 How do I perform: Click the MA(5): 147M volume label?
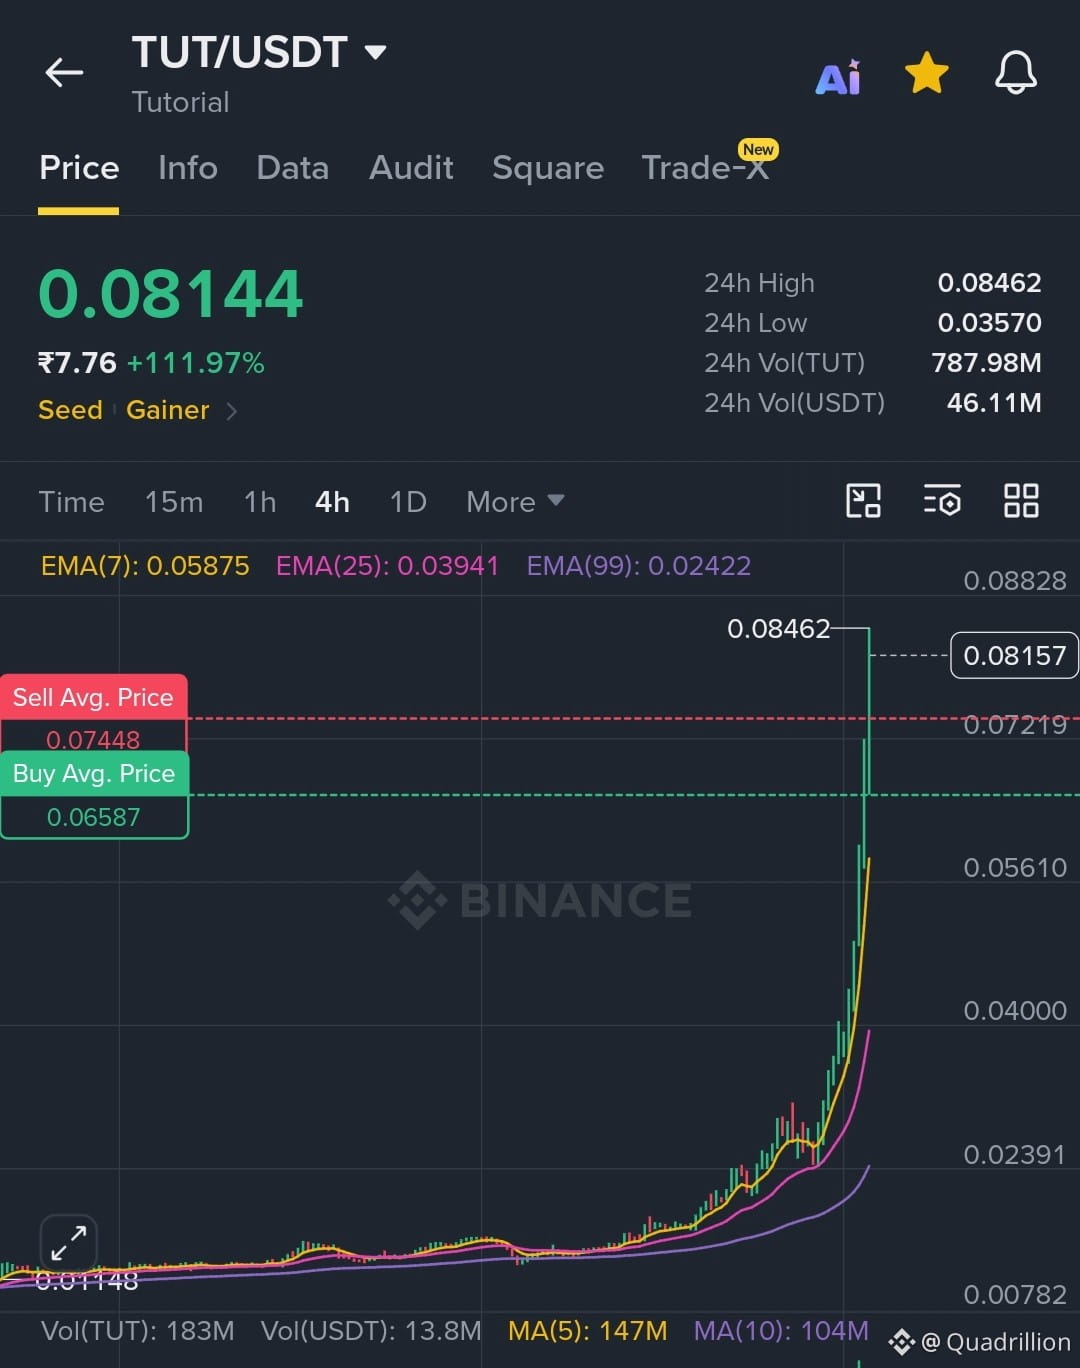[588, 1331]
